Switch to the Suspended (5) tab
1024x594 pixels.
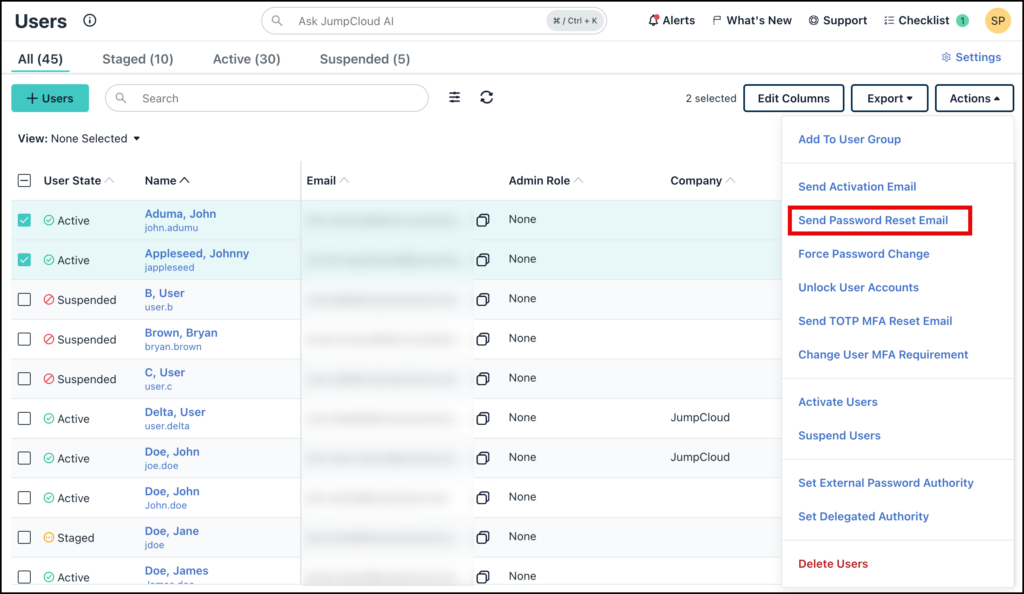[x=364, y=58]
